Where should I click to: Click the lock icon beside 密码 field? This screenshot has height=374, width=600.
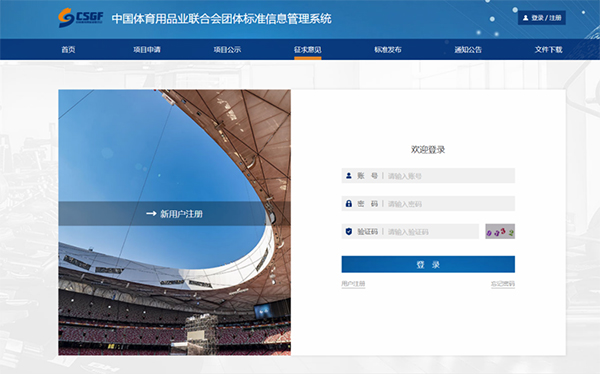pos(349,203)
